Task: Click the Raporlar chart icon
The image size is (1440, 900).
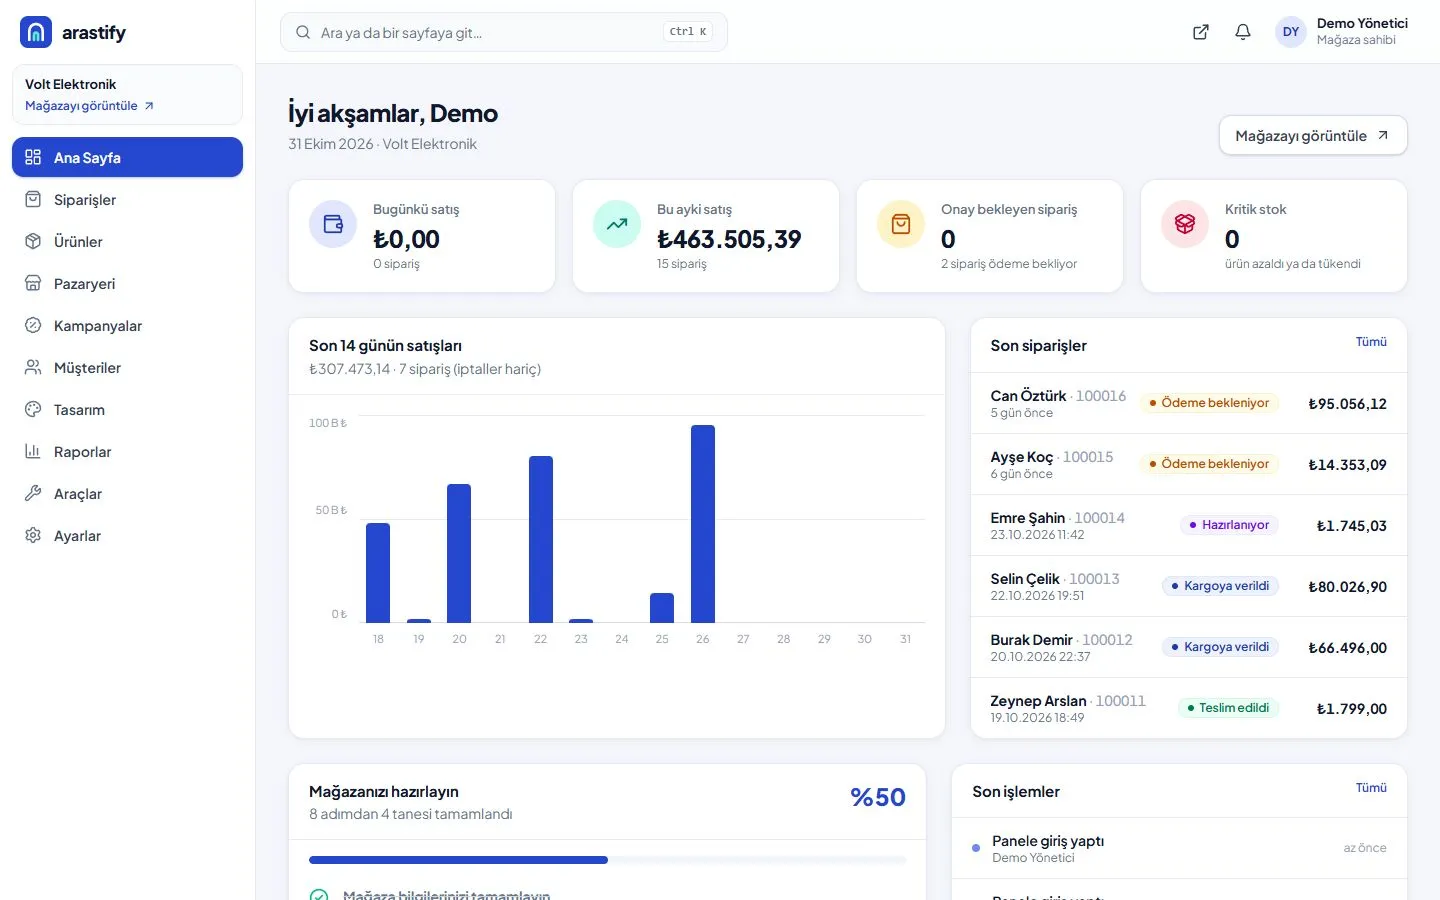Action: (x=33, y=451)
